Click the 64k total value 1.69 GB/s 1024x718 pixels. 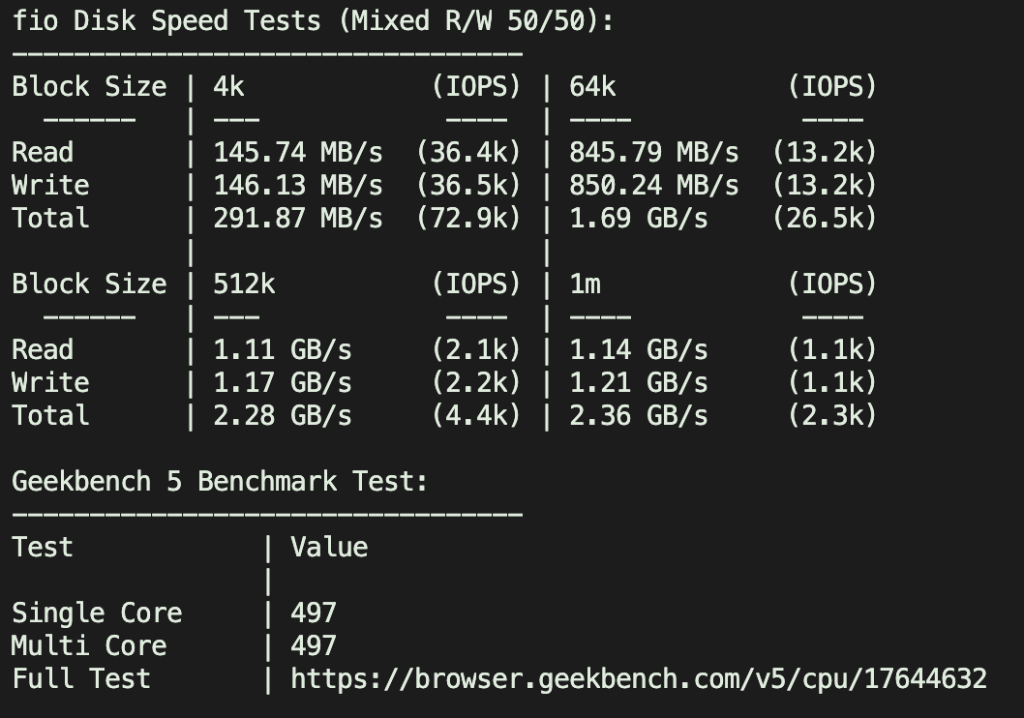(638, 218)
